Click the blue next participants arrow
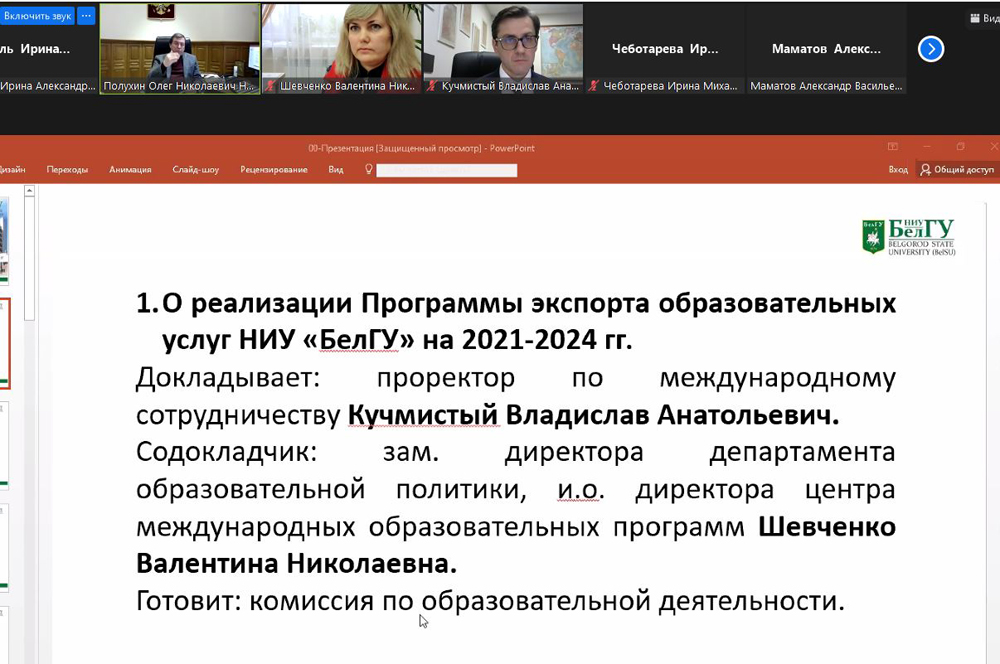This screenshot has width=1000, height=664. pos(931,48)
